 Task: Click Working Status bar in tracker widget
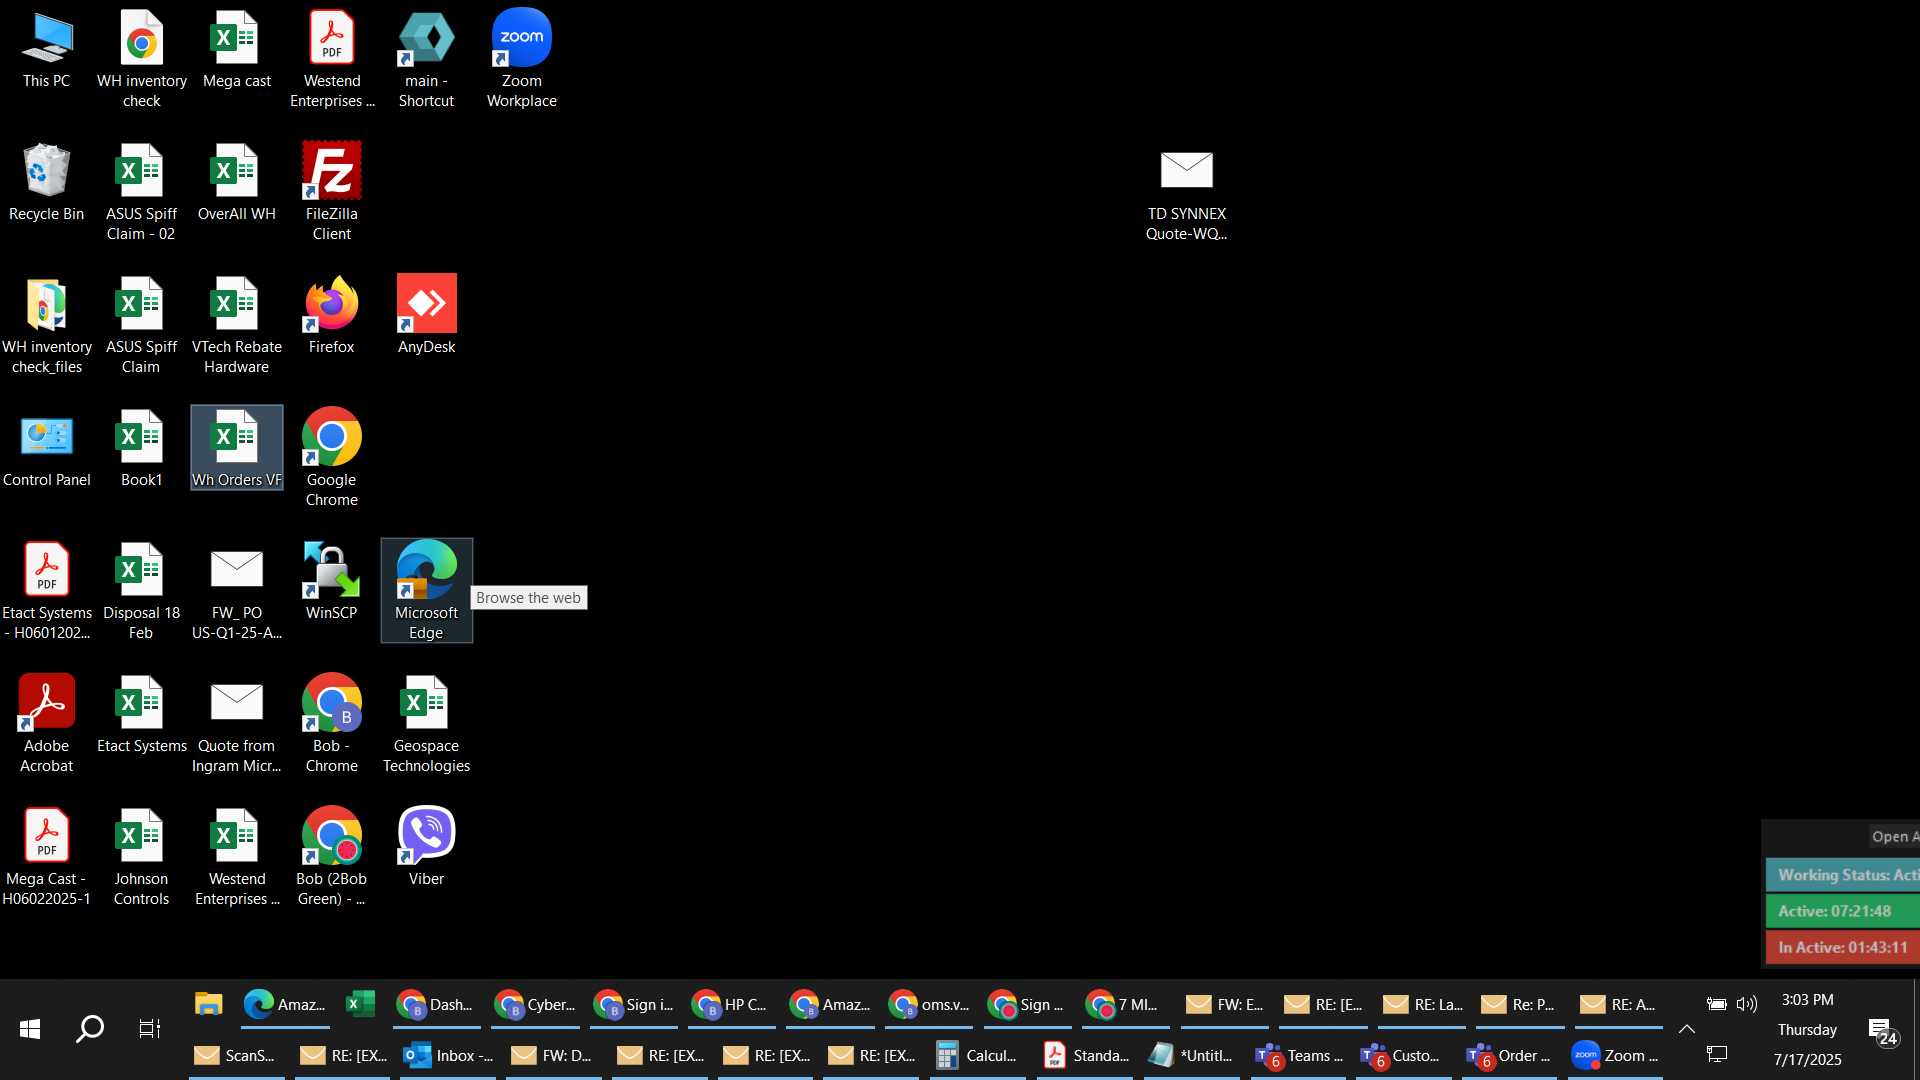1843,874
